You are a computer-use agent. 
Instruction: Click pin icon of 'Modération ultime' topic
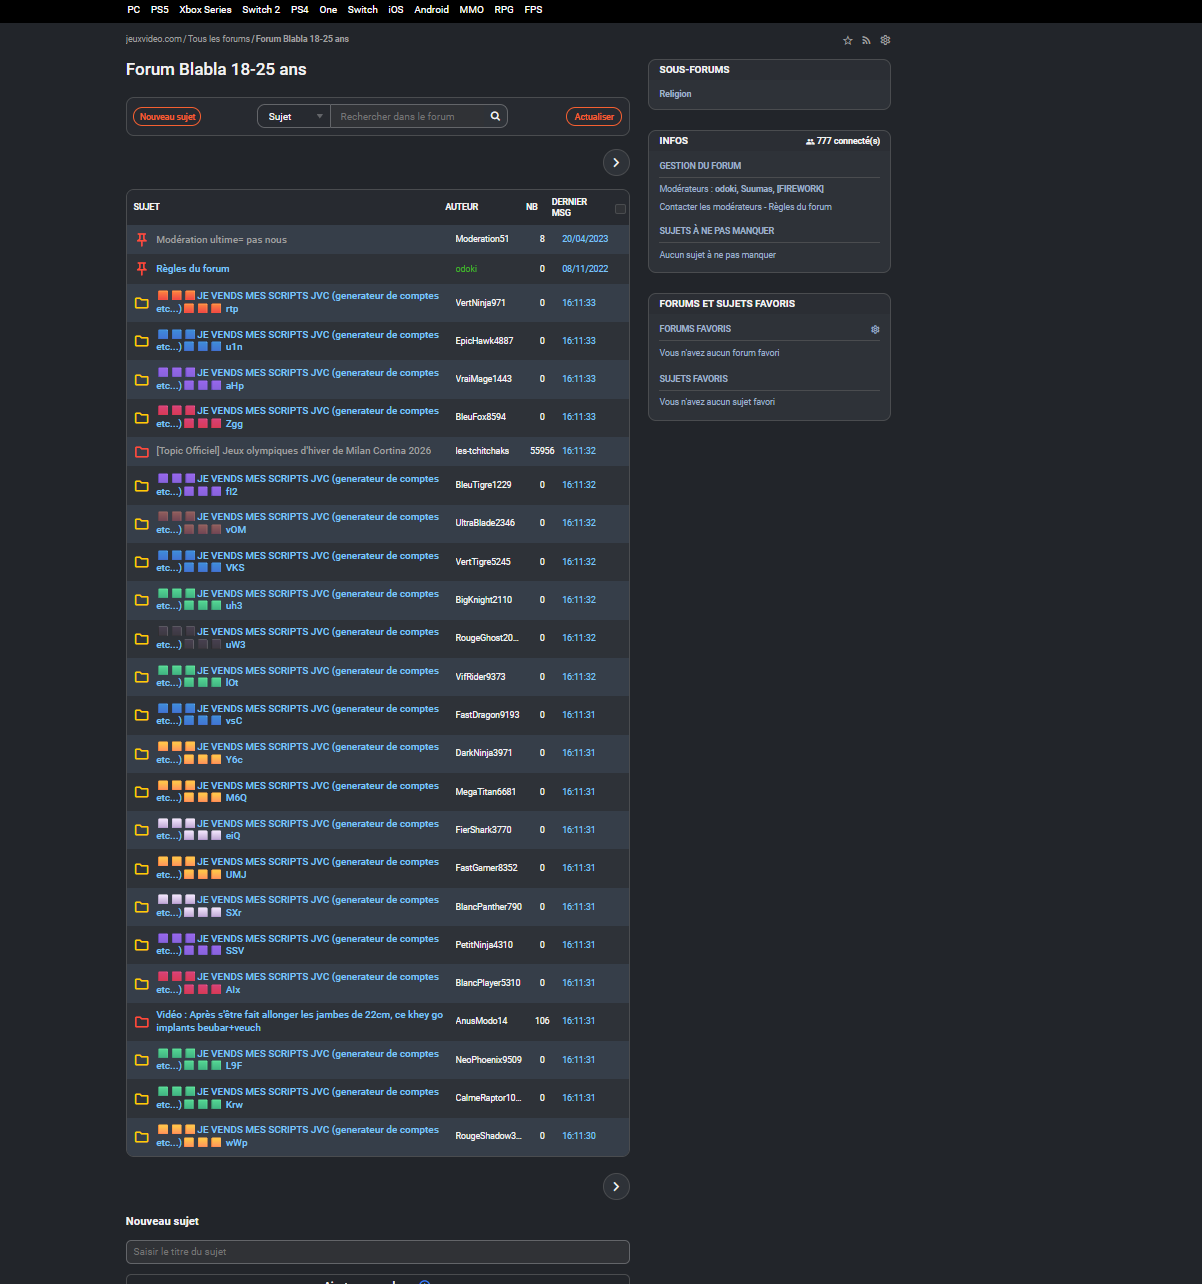[142, 240]
